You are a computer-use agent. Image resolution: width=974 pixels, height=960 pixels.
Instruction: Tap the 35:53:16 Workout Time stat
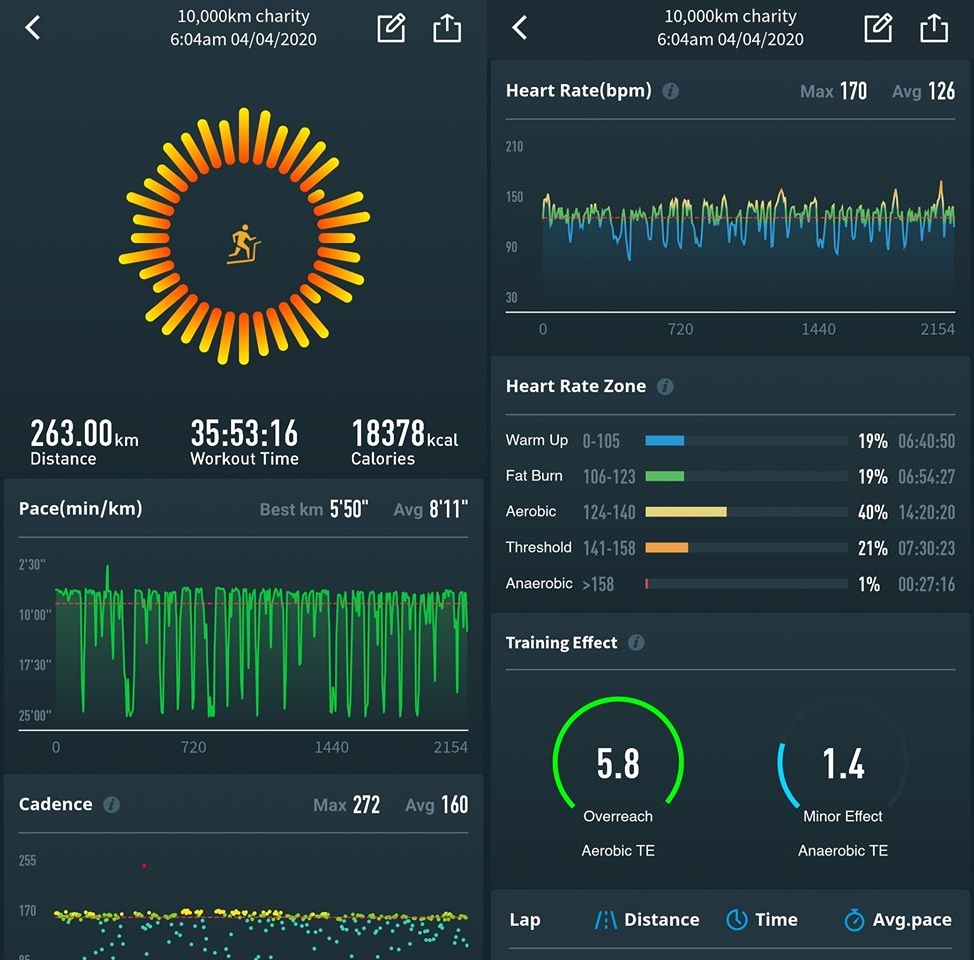[244, 442]
